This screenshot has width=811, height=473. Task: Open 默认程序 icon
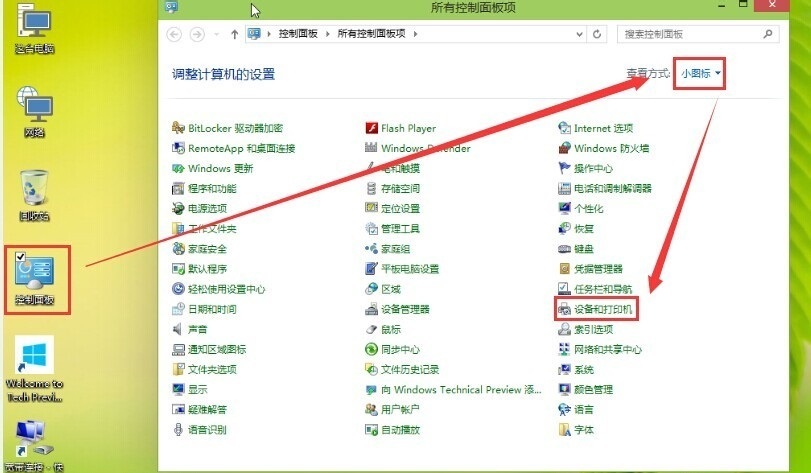tap(178, 269)
